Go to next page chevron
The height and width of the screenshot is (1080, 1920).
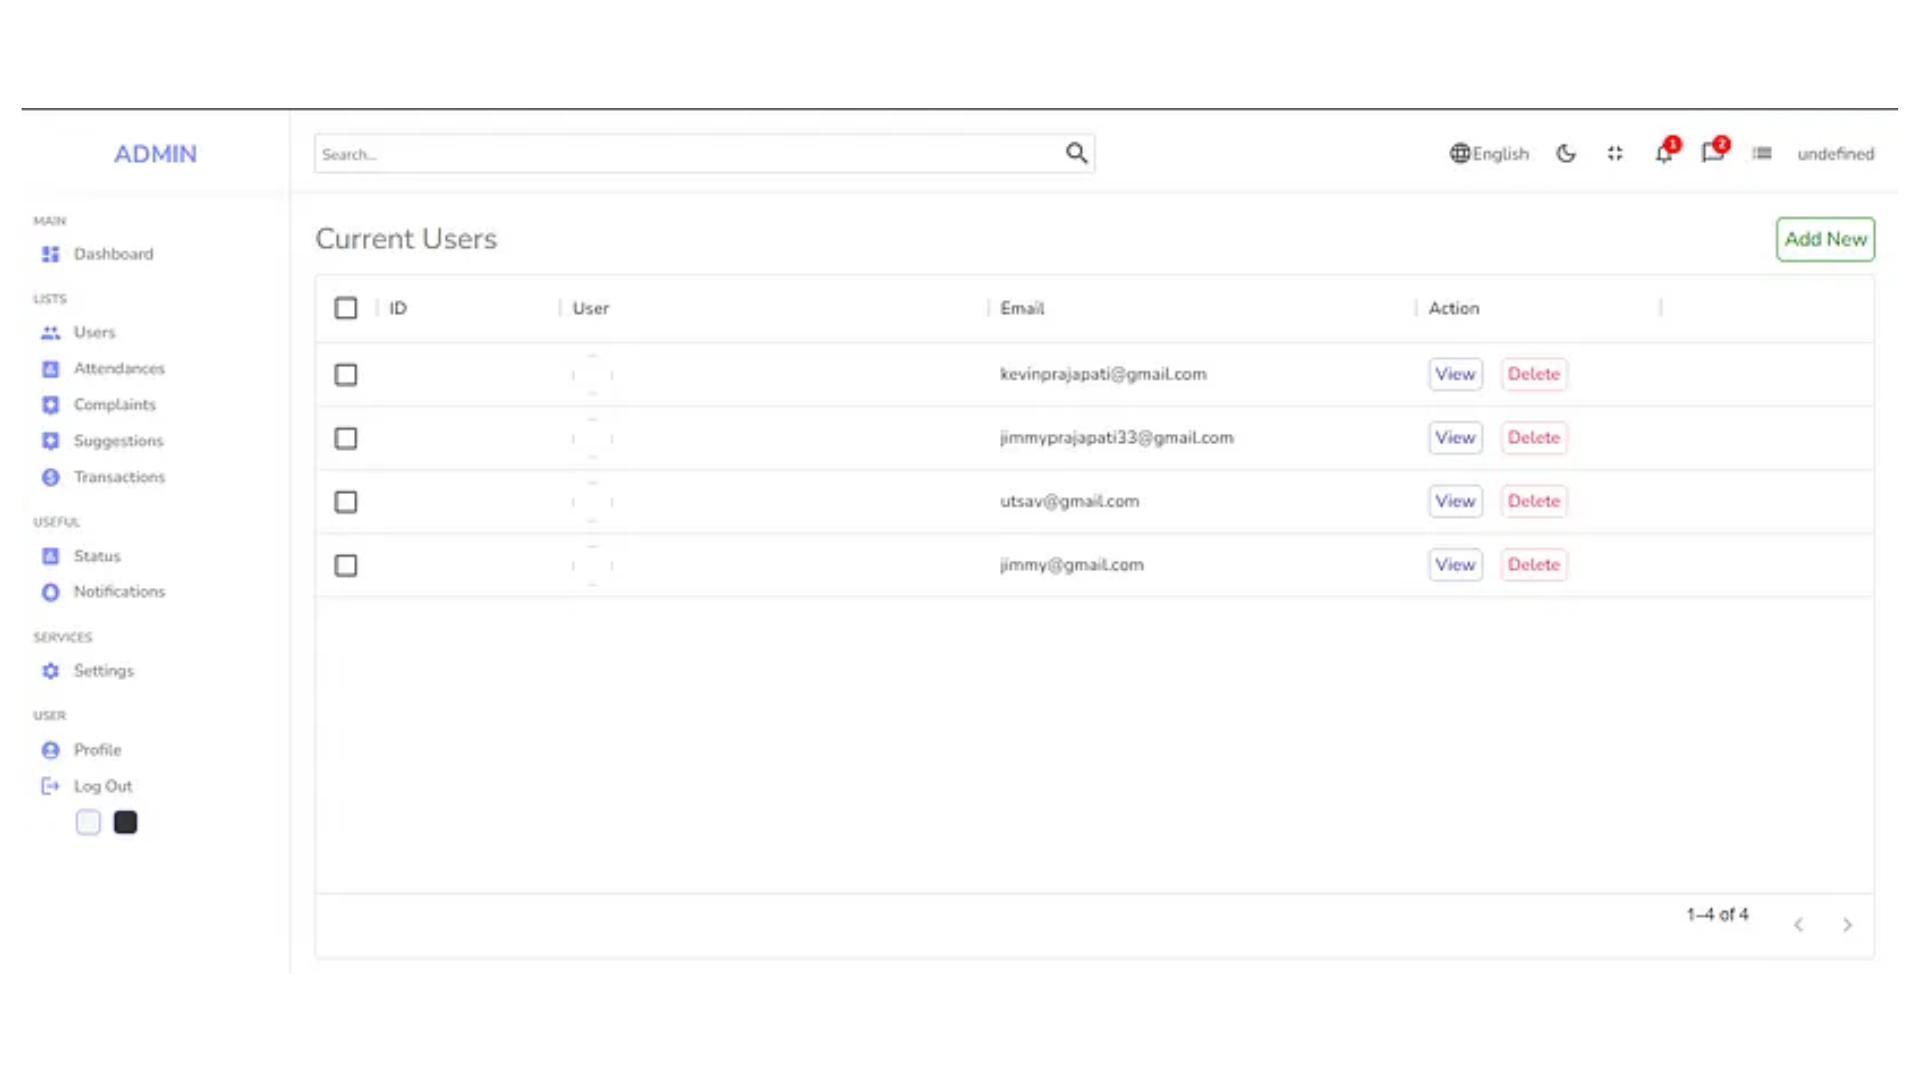coord(1847,925)
